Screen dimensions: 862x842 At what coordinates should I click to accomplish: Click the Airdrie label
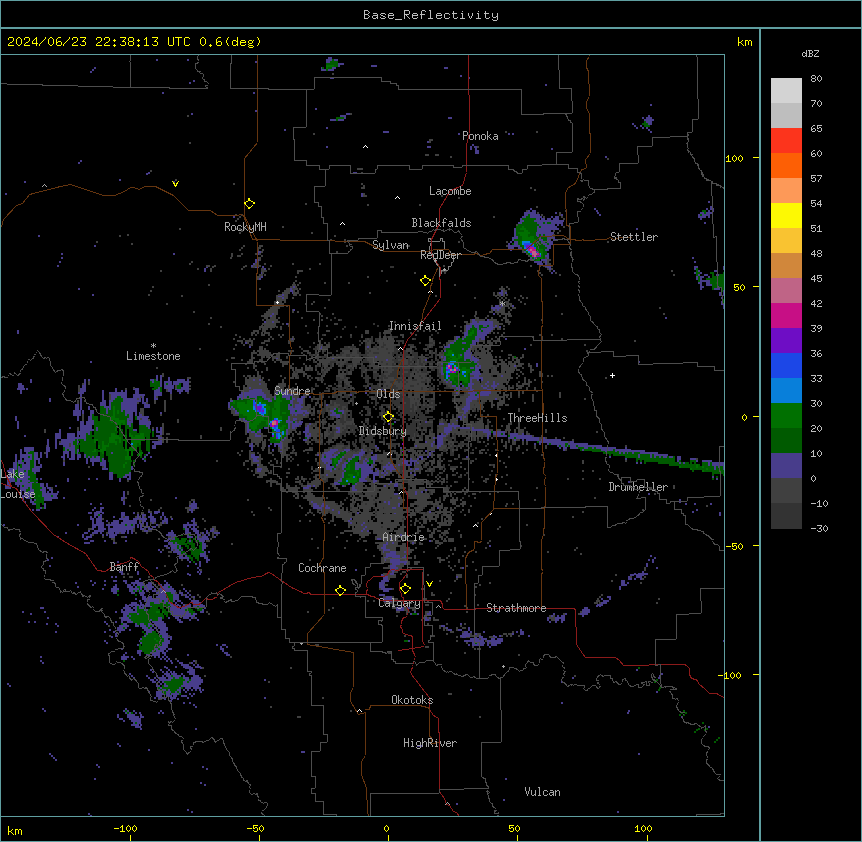pyautogui.click(x=403, y=537)
